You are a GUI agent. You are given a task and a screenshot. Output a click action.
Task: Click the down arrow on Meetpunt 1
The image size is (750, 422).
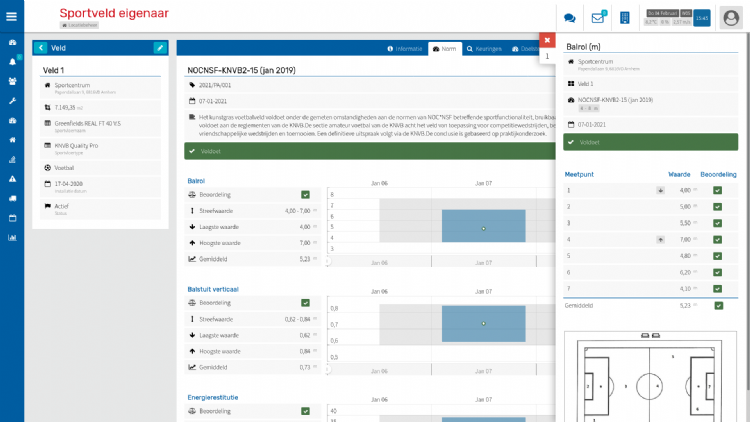point(660,190)
